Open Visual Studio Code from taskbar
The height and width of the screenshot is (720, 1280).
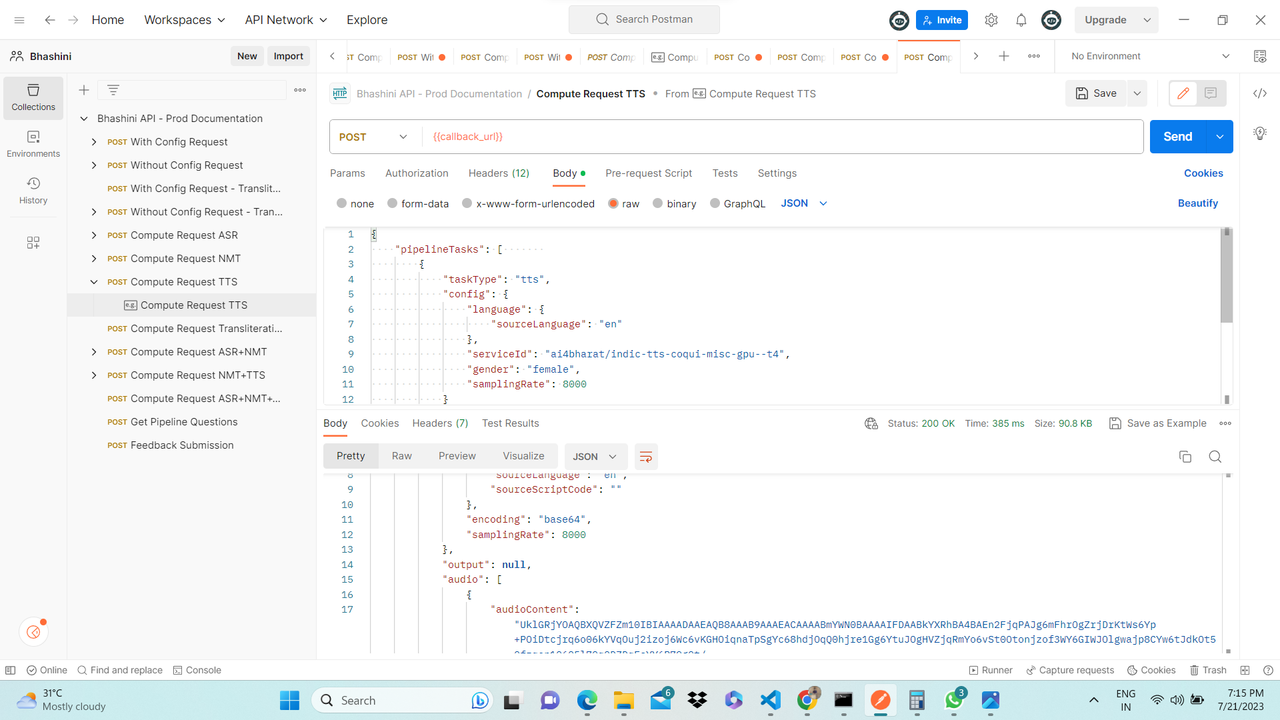[x=769, y=700]
